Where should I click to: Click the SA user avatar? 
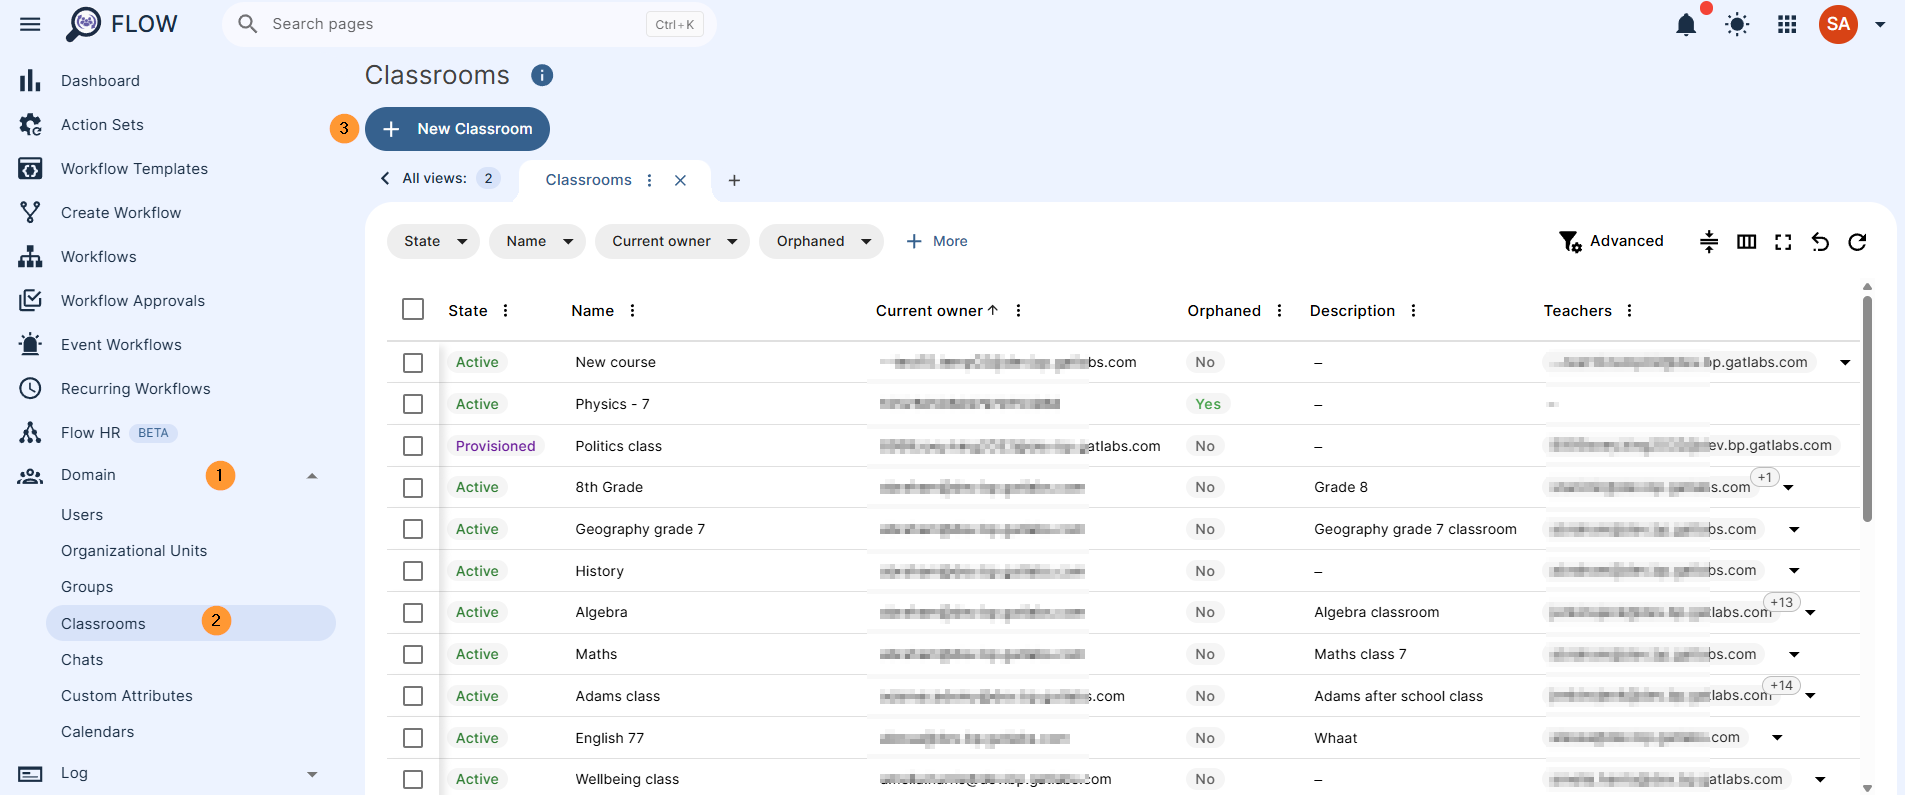point(1838,24)
